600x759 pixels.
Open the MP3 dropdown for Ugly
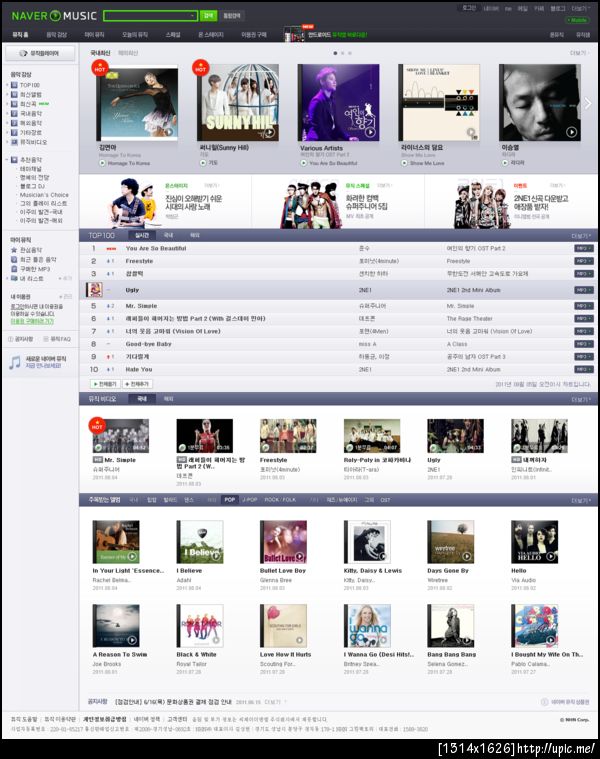584,290
